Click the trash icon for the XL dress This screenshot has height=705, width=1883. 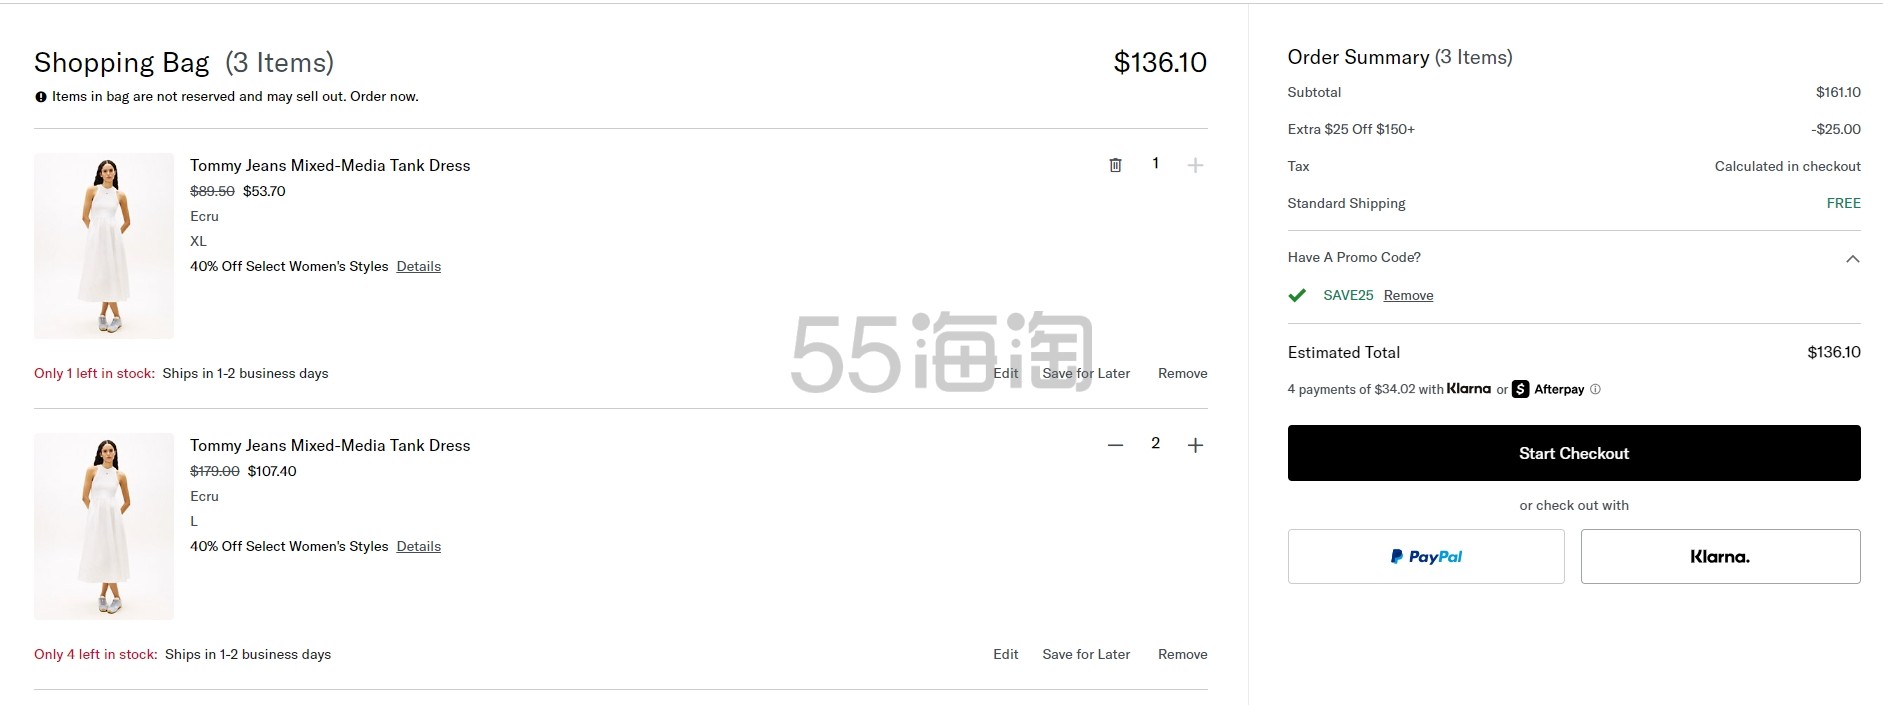pyautogui.click(x=1115, y=165)
